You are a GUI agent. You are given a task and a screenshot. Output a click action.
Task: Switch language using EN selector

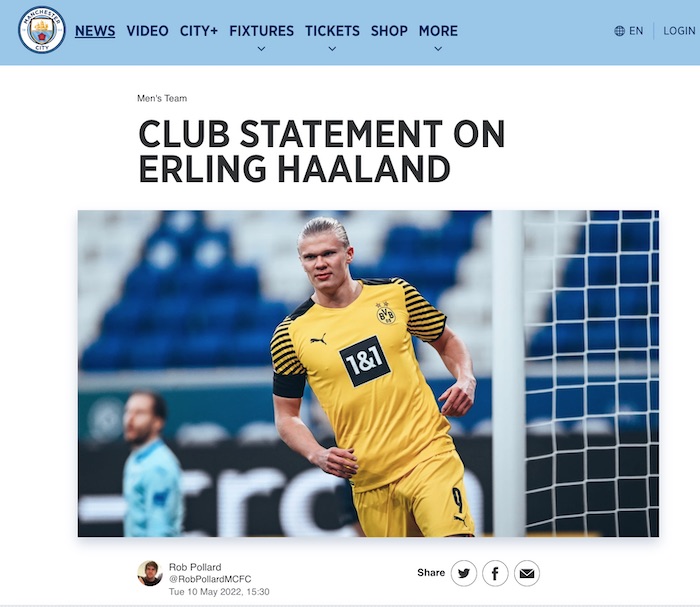point(636,31)
